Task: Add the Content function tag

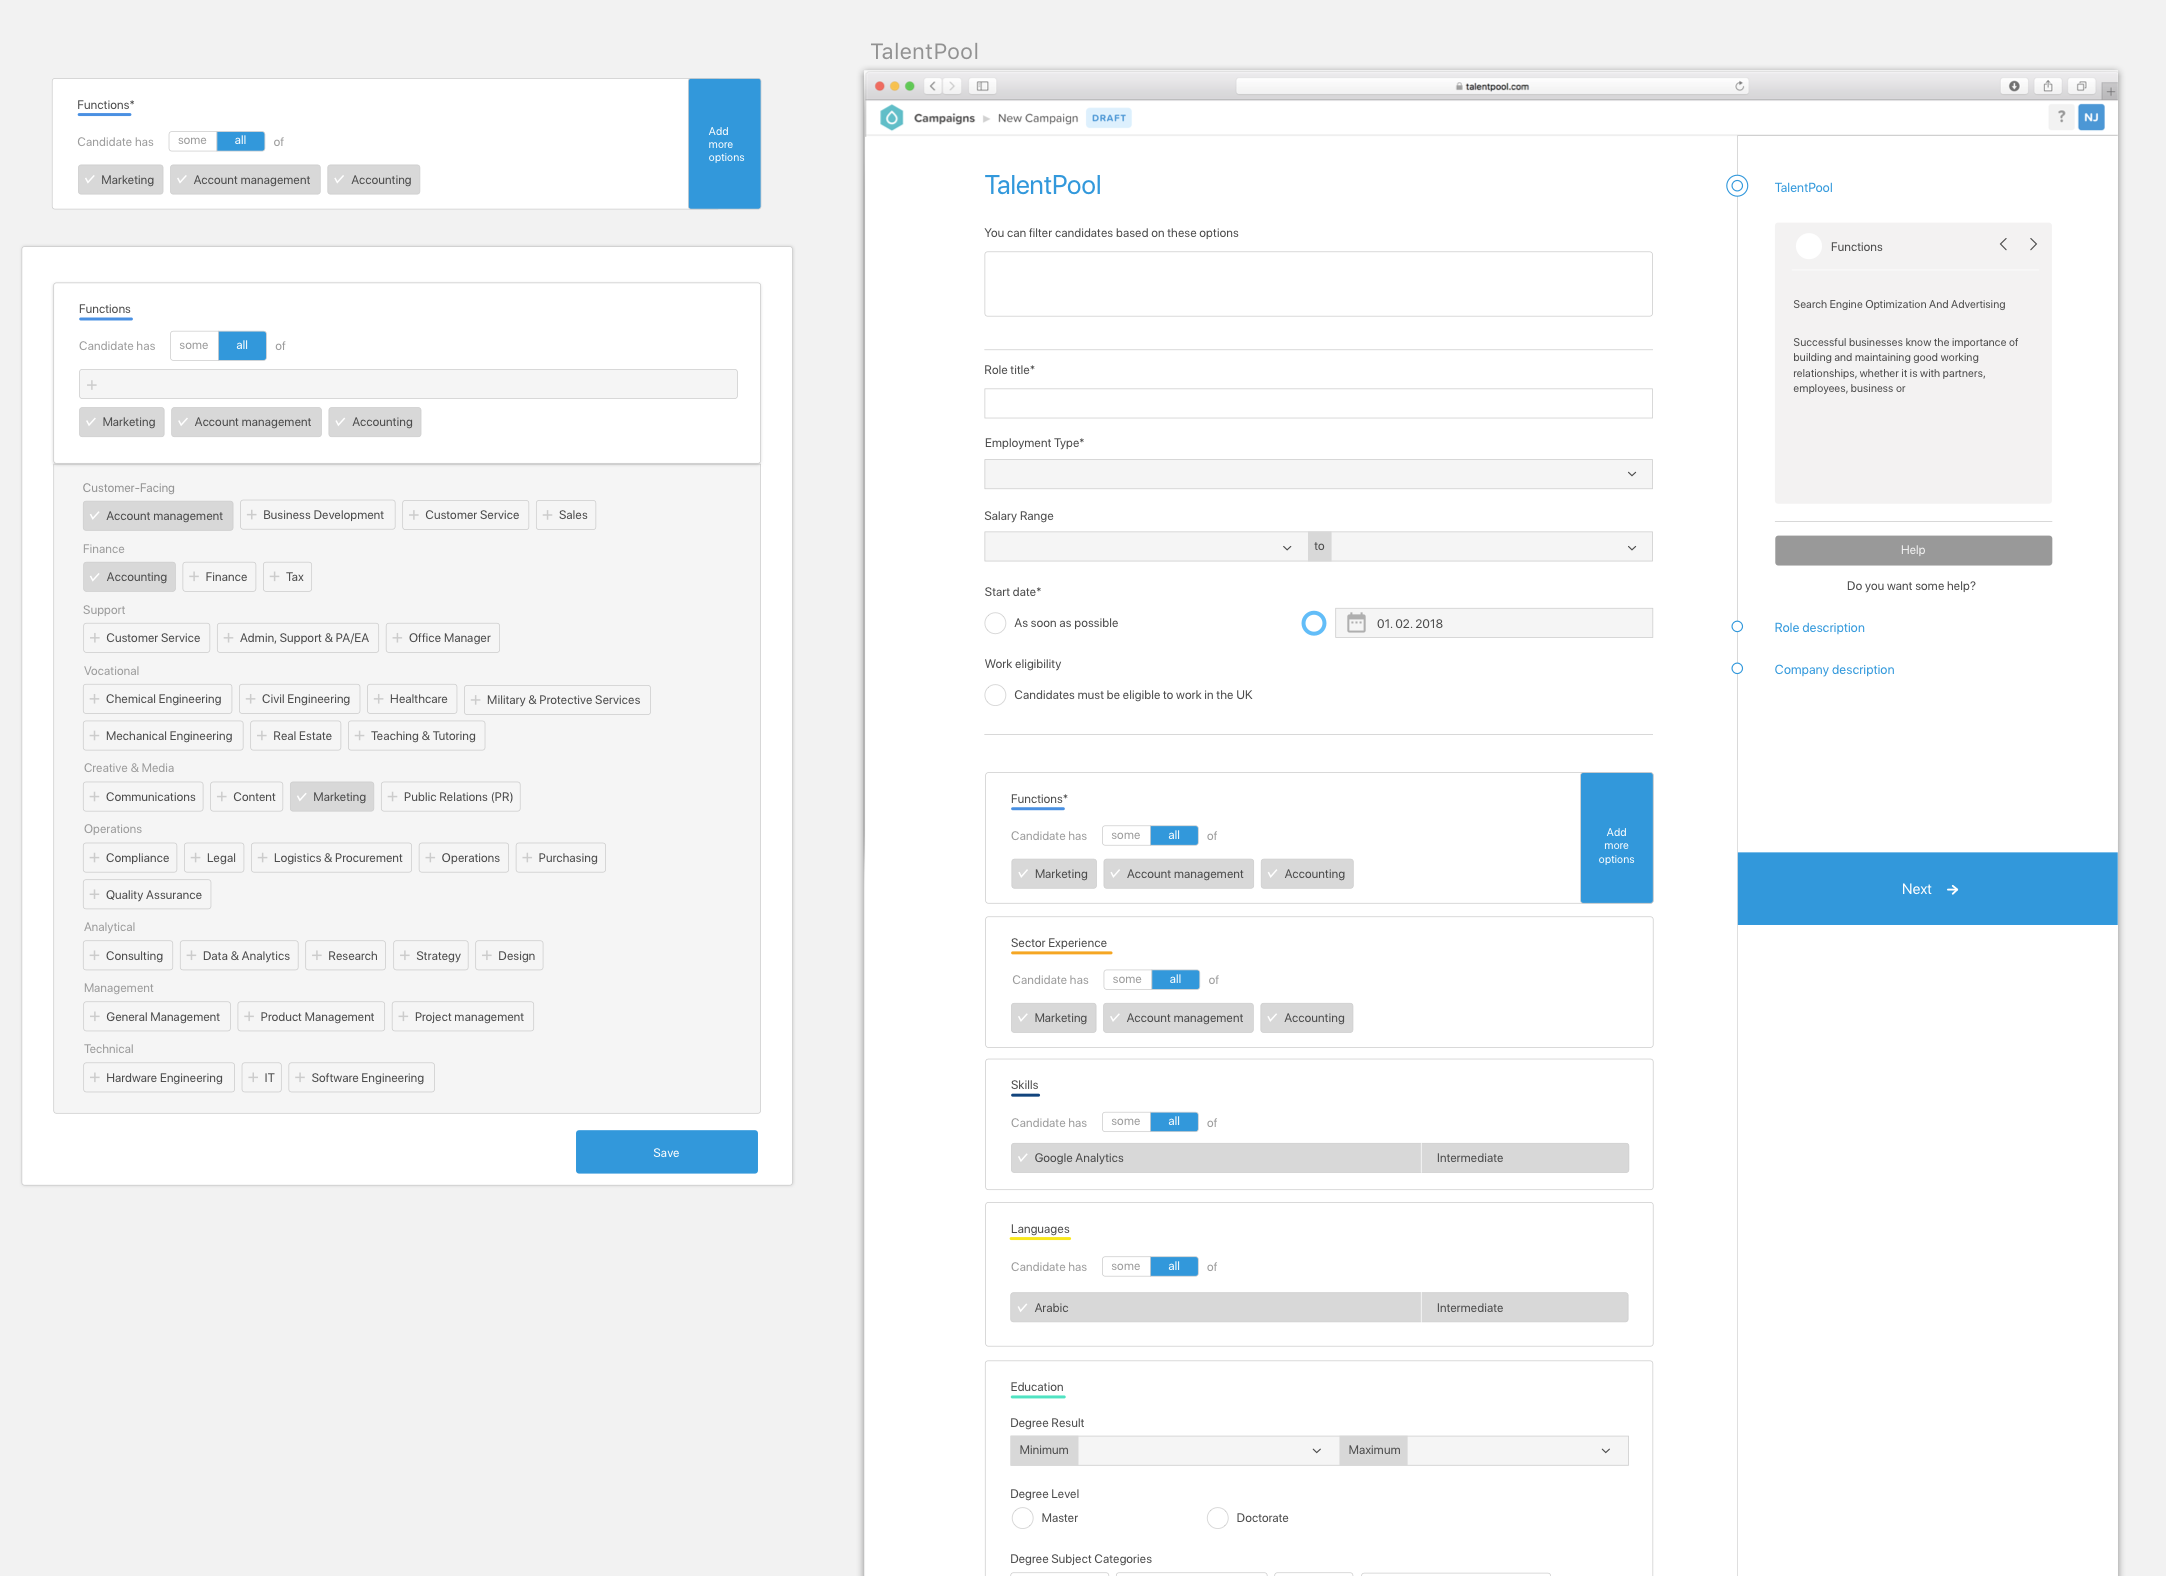Action: coord(247,797)
